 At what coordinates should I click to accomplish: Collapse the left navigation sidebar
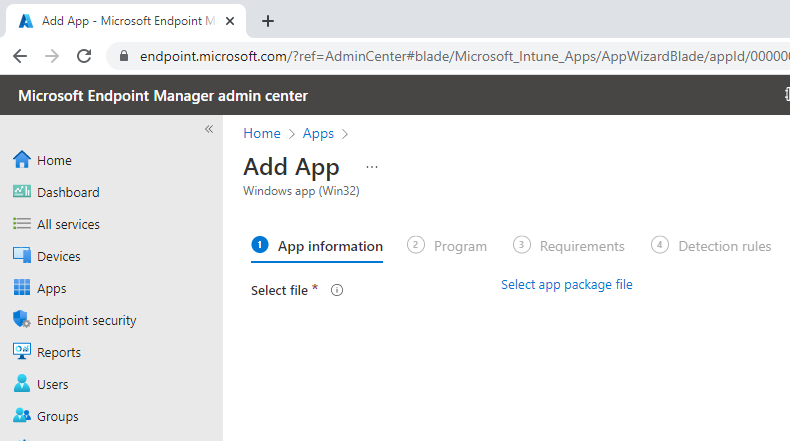pos(209,129)
